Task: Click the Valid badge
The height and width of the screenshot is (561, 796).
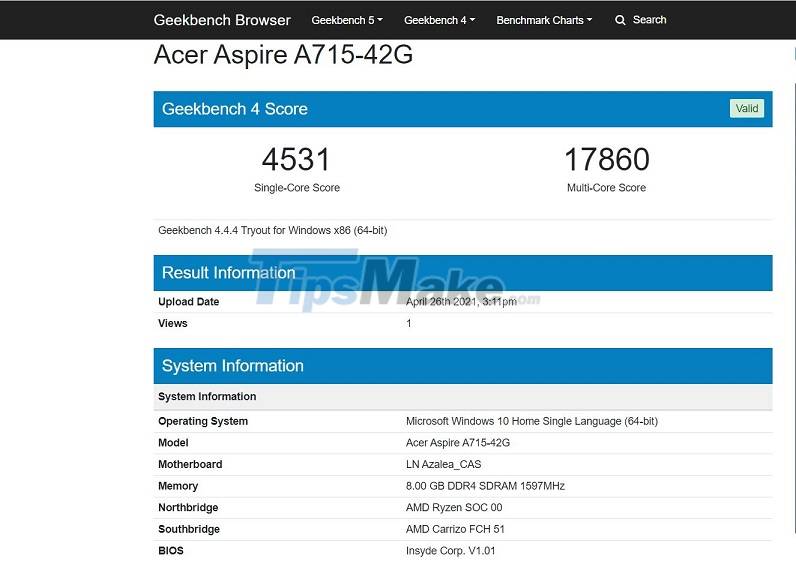Action: click(x=746, y=108)
